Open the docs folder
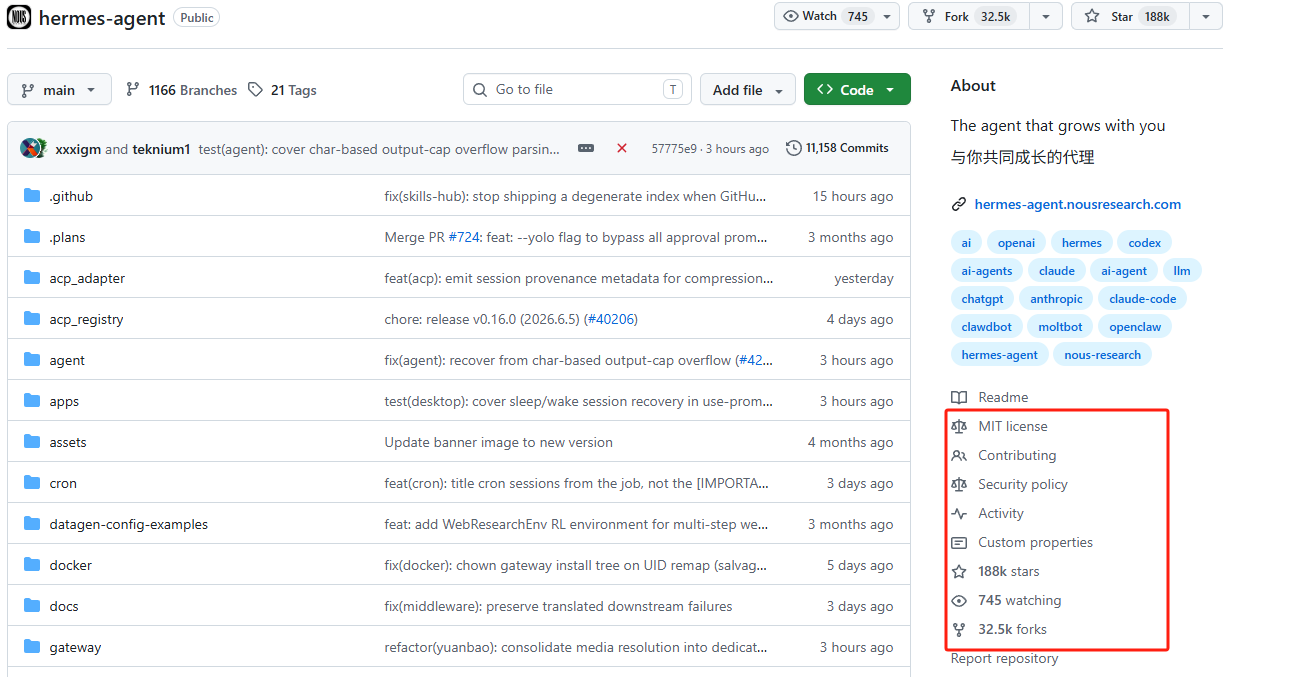The width and height of the screenshot is (1299, 677). click(x=64, y=606)
